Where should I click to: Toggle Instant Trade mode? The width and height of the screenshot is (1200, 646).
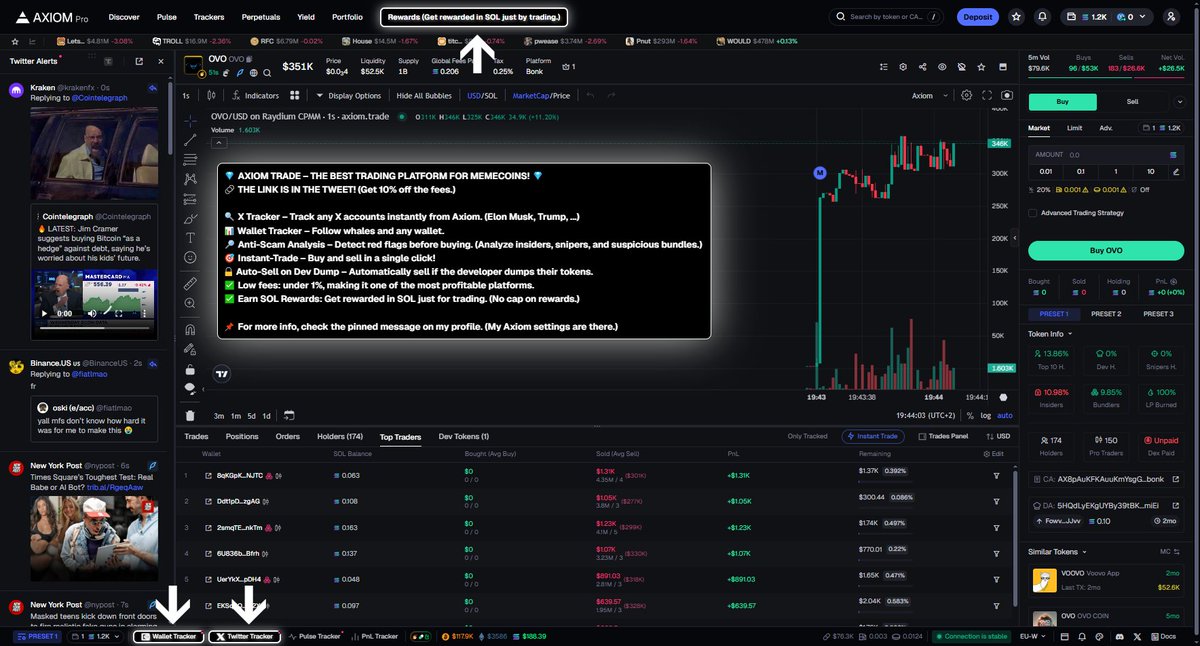click(875, 436)
